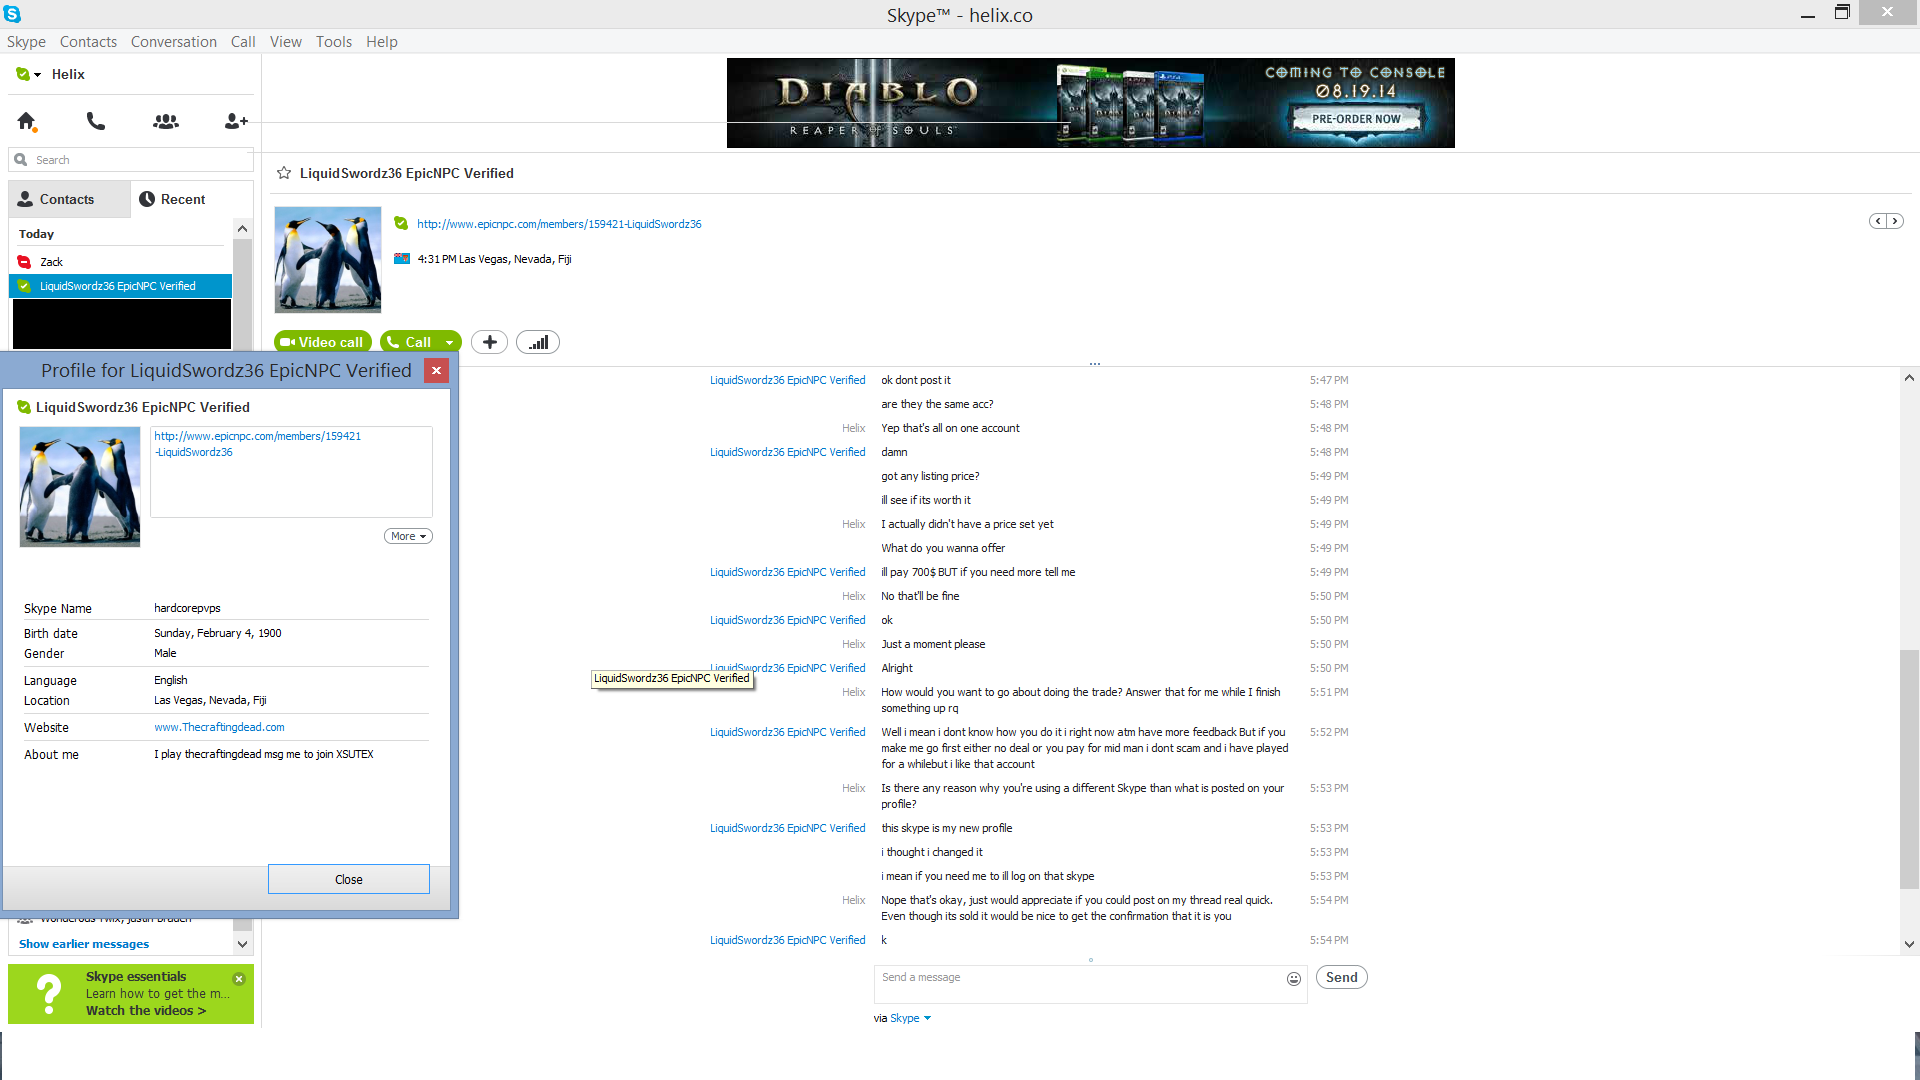Screen dimensions: 1920x1080
Task: Open the call quality signal bars icon
Action: pyautogui.click(x=538, y=342)
